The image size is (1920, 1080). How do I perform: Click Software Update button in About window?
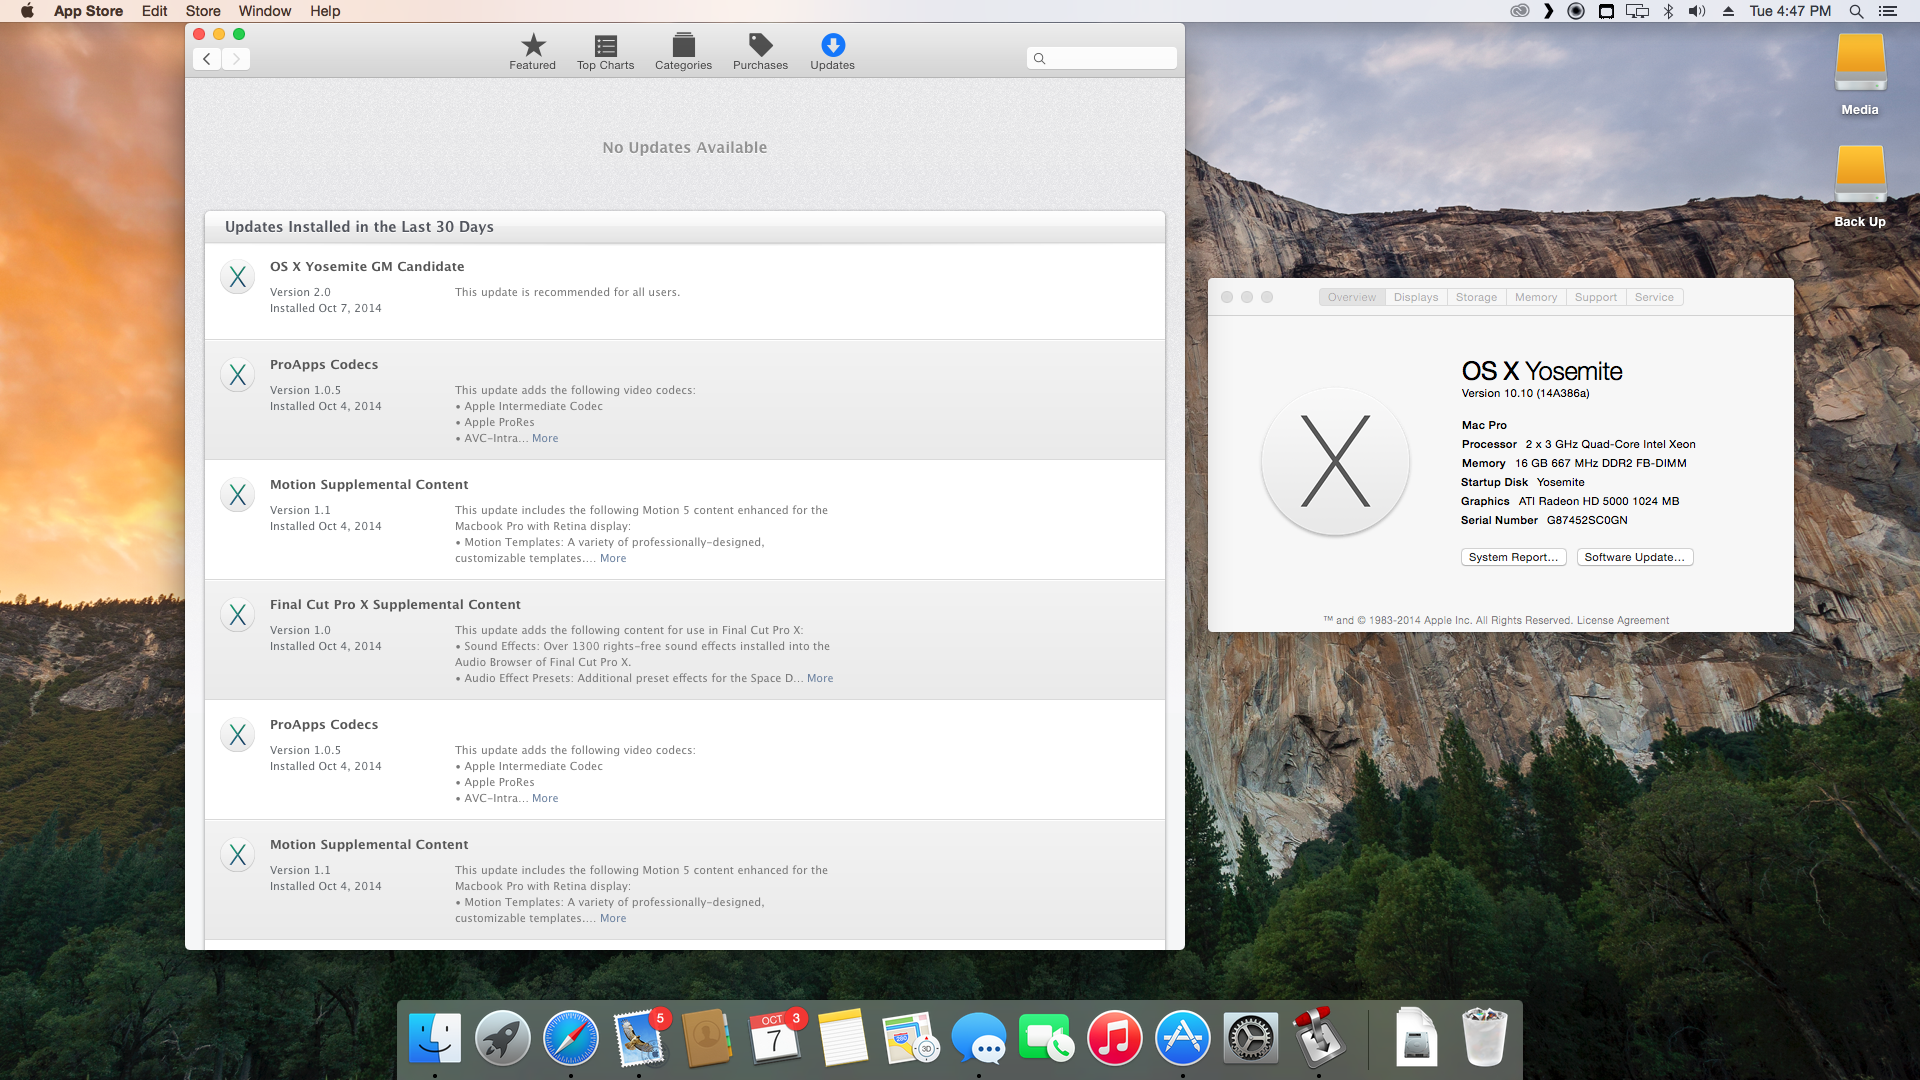[x=1634, y=557]
